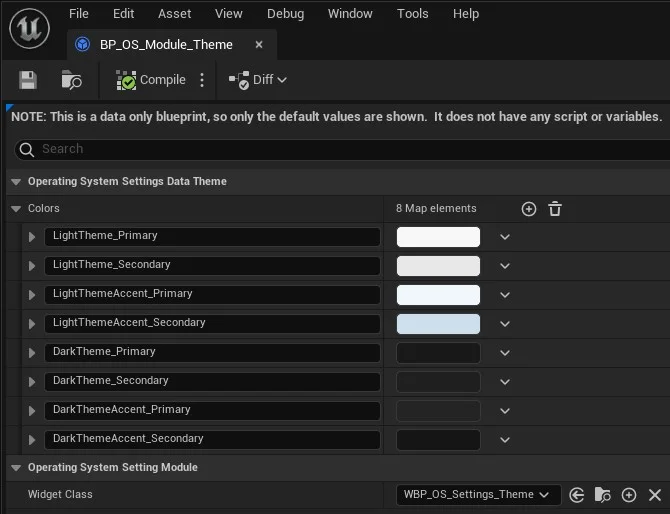Click the search magnifier icon
Image resolution: width=670 pixels, height=514 pixels.
[x=26, y=150]
